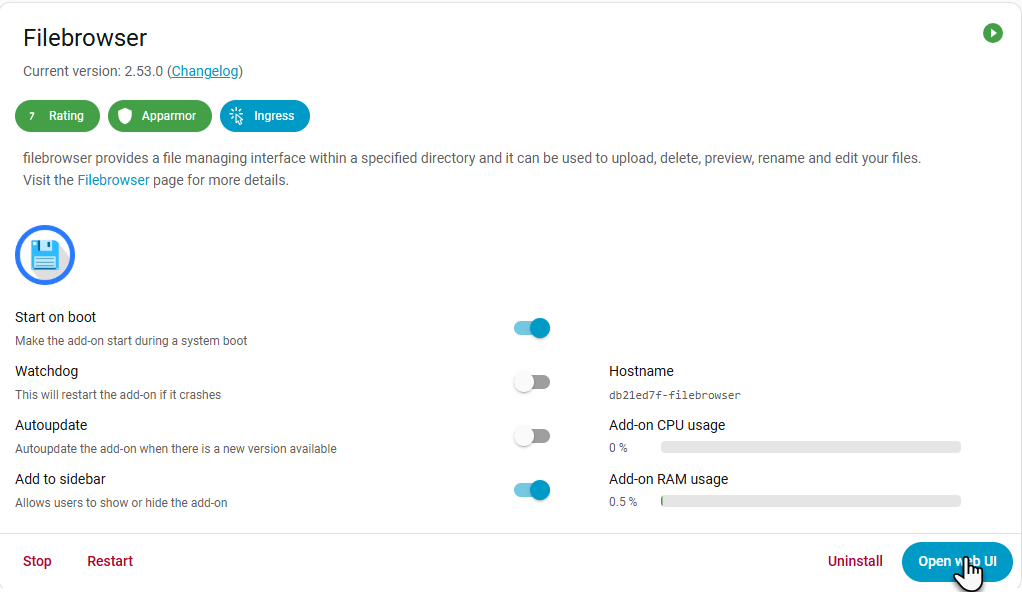Disable Start on boot
The width and height of the screenshot is (1022, 592).
click(531, 328)
